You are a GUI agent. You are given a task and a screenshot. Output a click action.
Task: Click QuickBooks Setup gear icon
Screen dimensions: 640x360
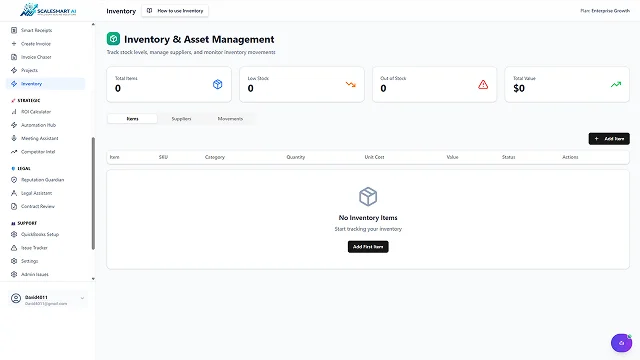pyautogui.click(x=14, y=234)
